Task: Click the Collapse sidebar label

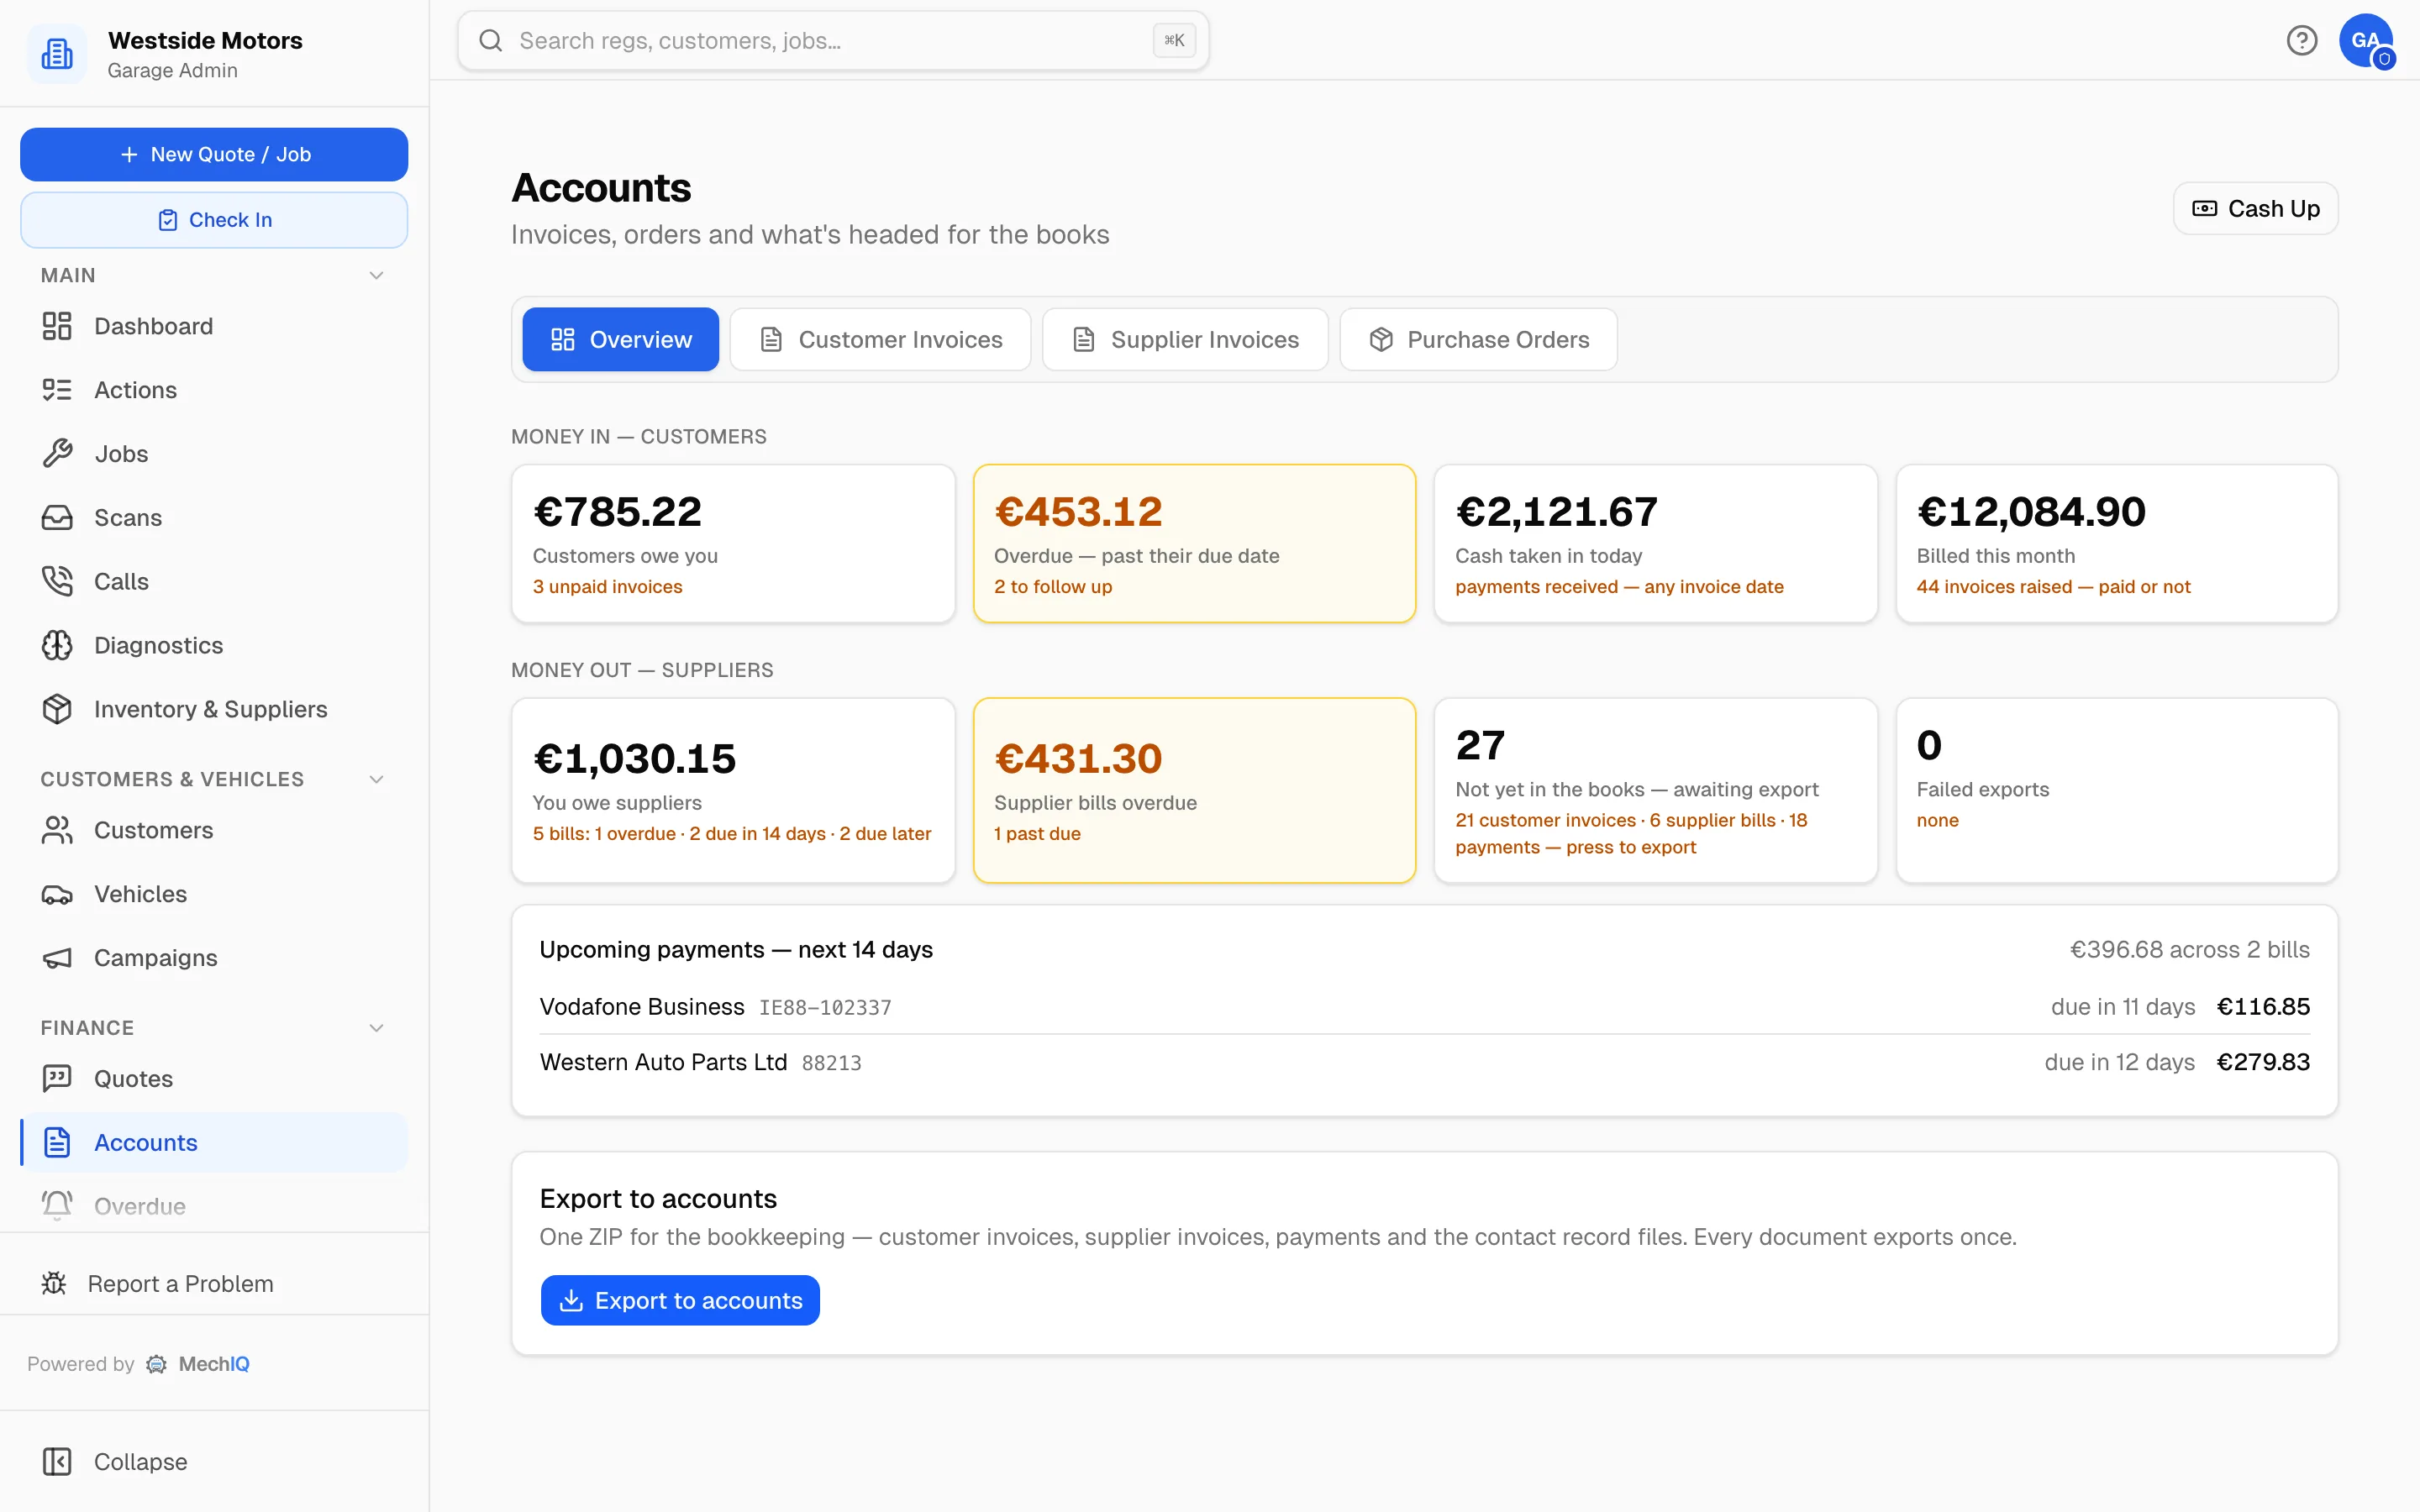Action: pyautogui.click(x=140, y=1462)
